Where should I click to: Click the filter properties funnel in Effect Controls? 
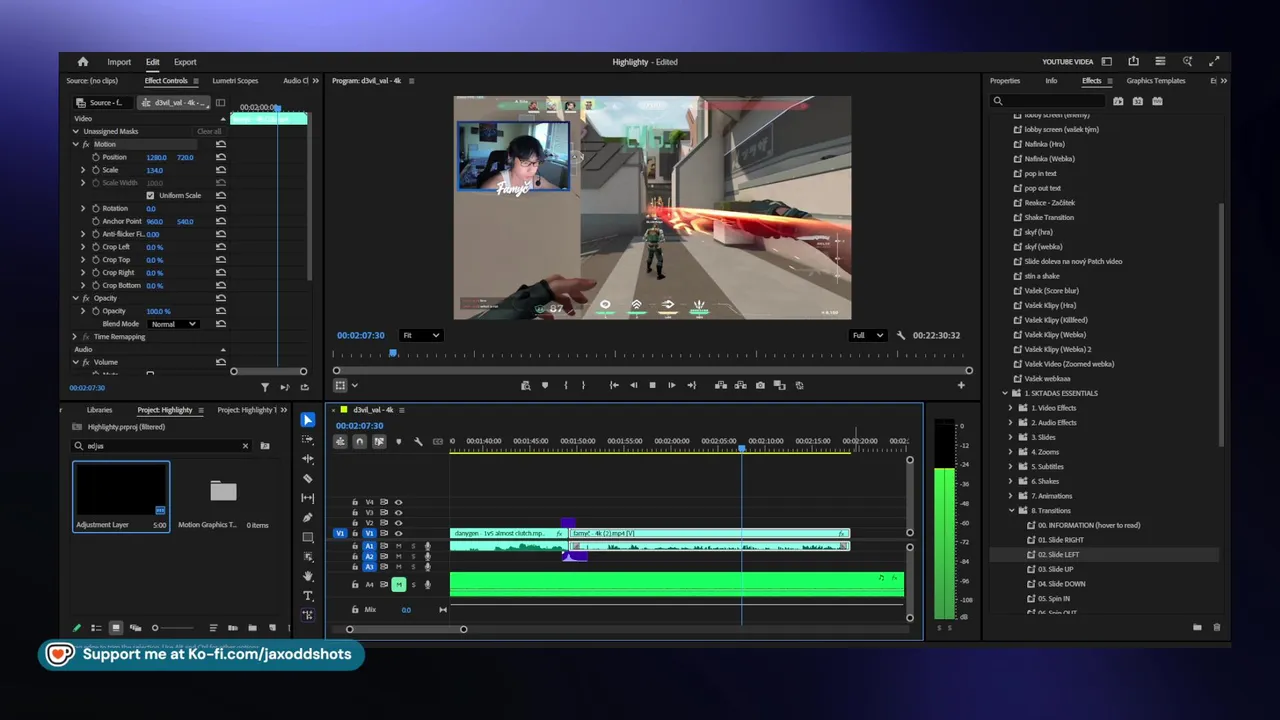click(x=265, y=387)
